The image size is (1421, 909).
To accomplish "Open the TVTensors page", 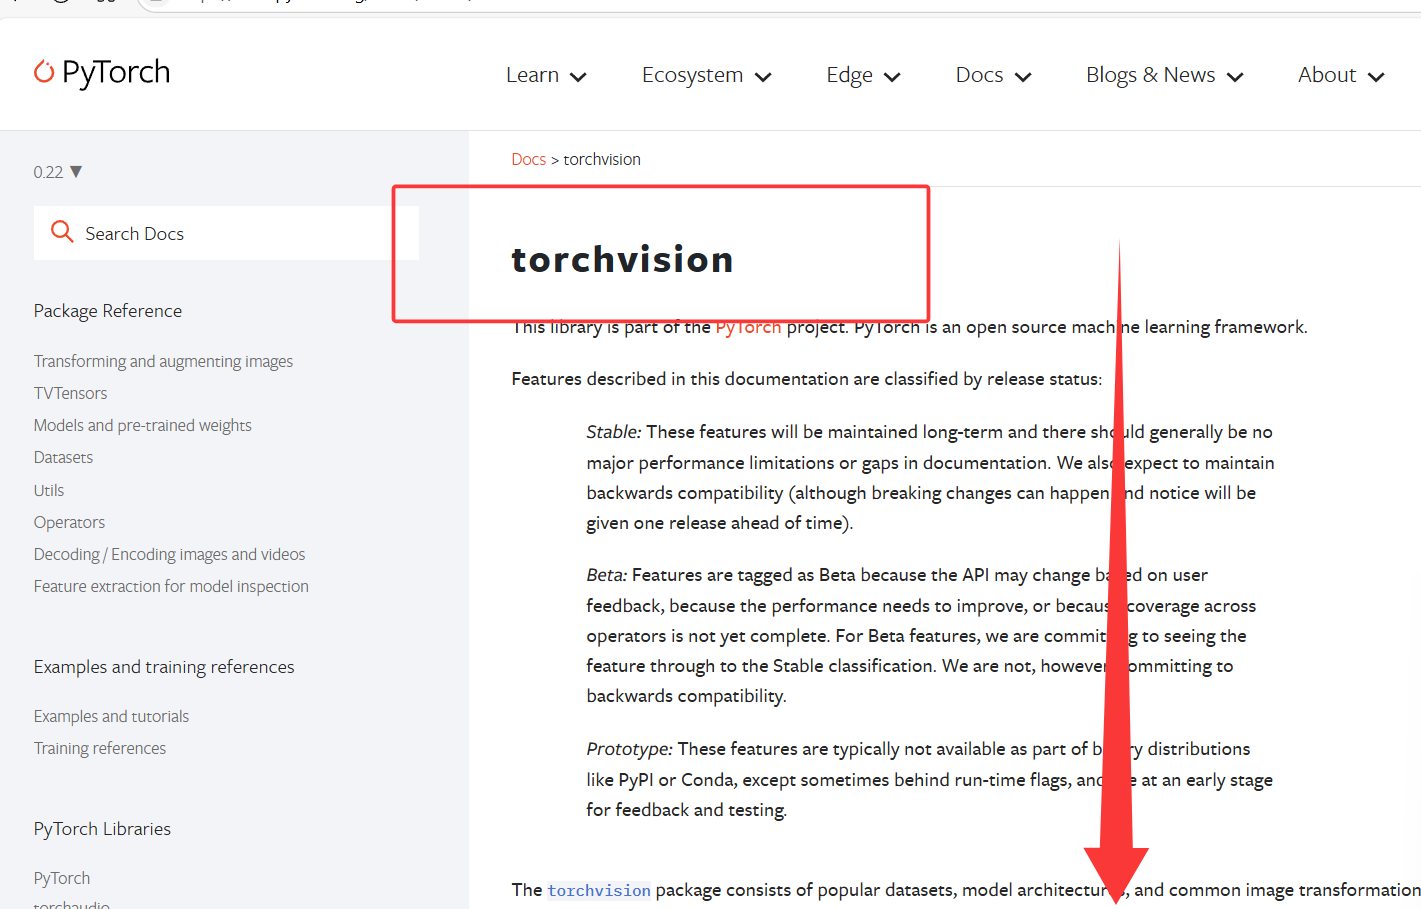I will (70, 393).
